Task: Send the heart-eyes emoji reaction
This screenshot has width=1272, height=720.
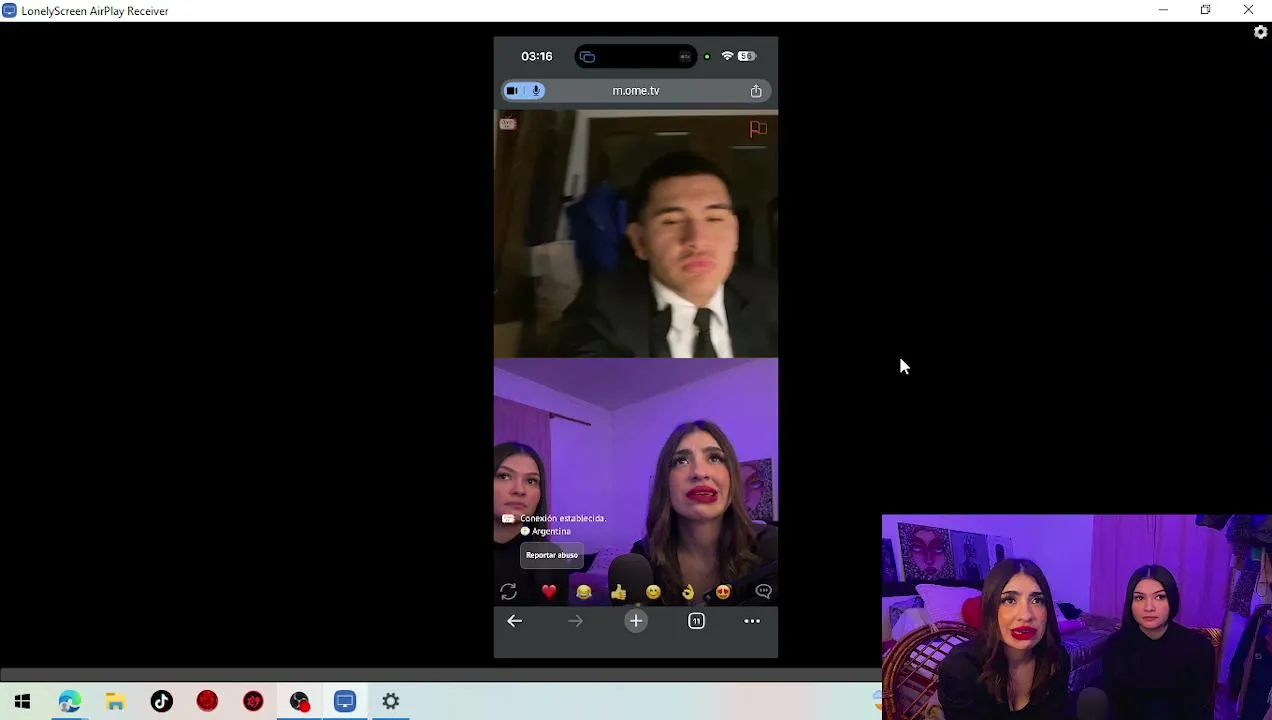Action: (x=723, y=592)
